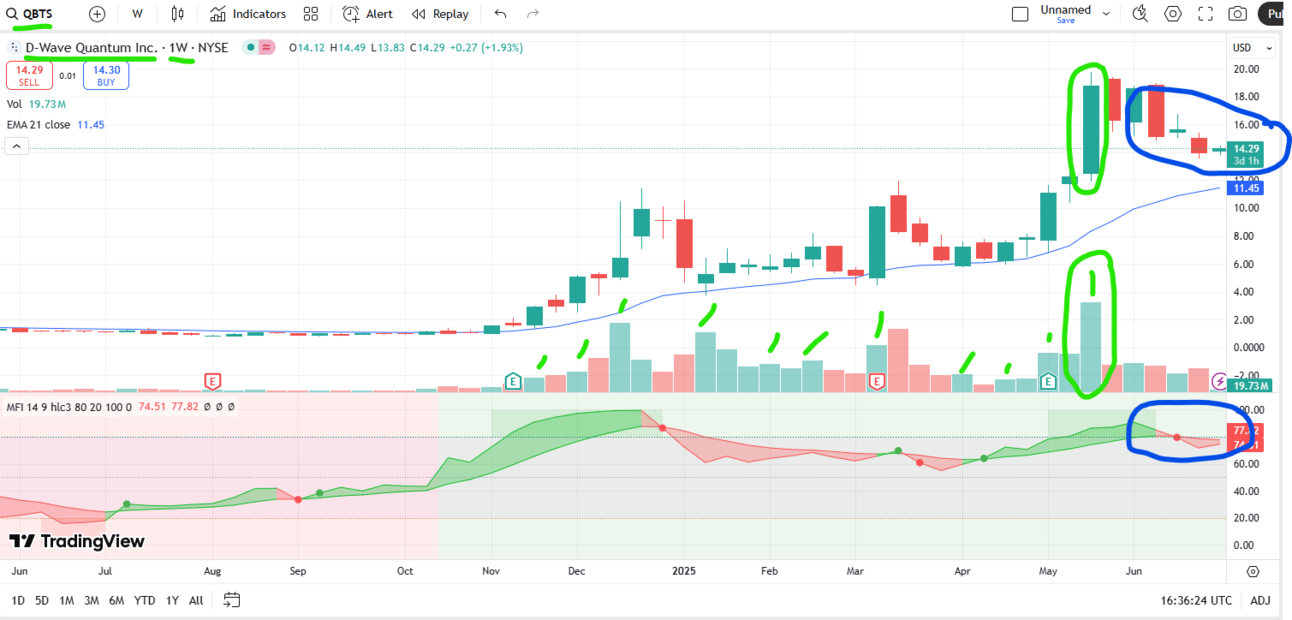Select the 1Y date range
Screen dimensions: 1292x620
coord(172,600)
